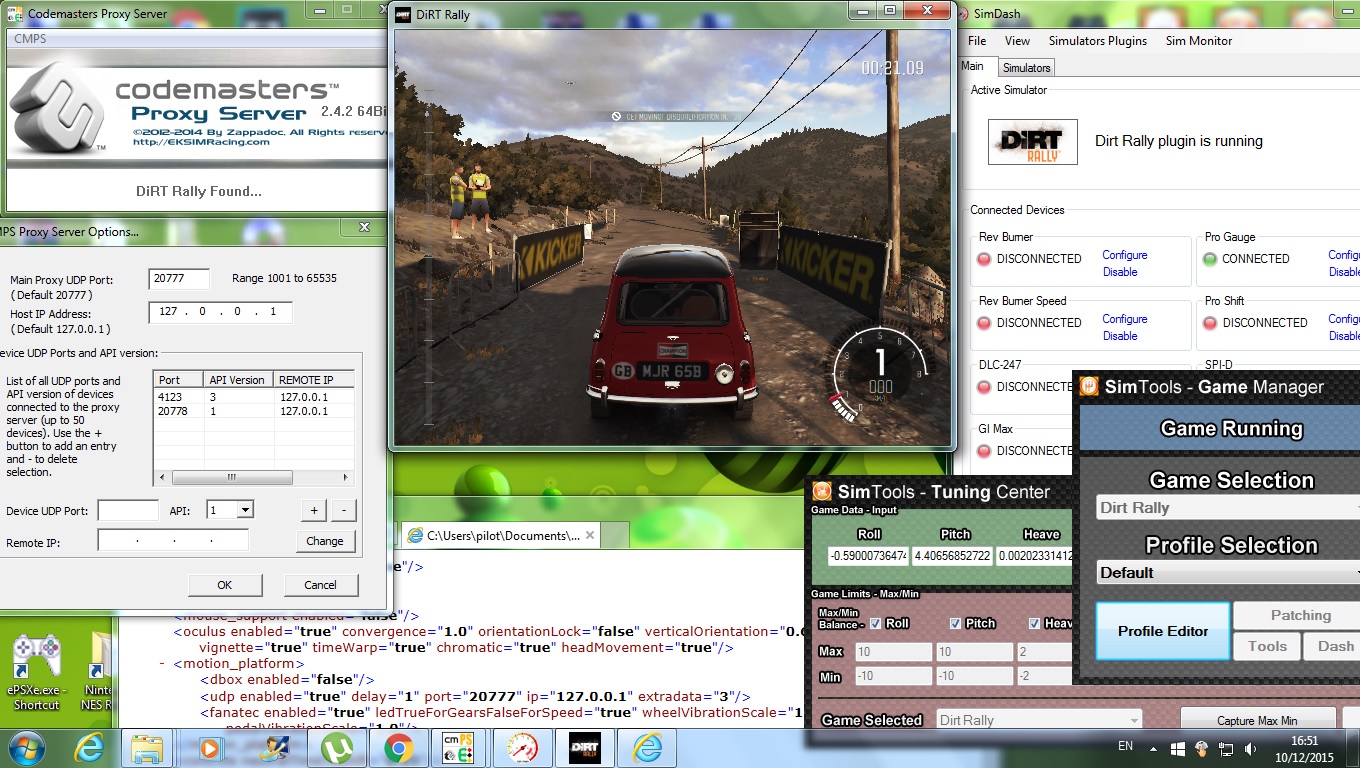Click the Dash button in Game Manager
1360x768 pixels.
(x=1334, y=646)
